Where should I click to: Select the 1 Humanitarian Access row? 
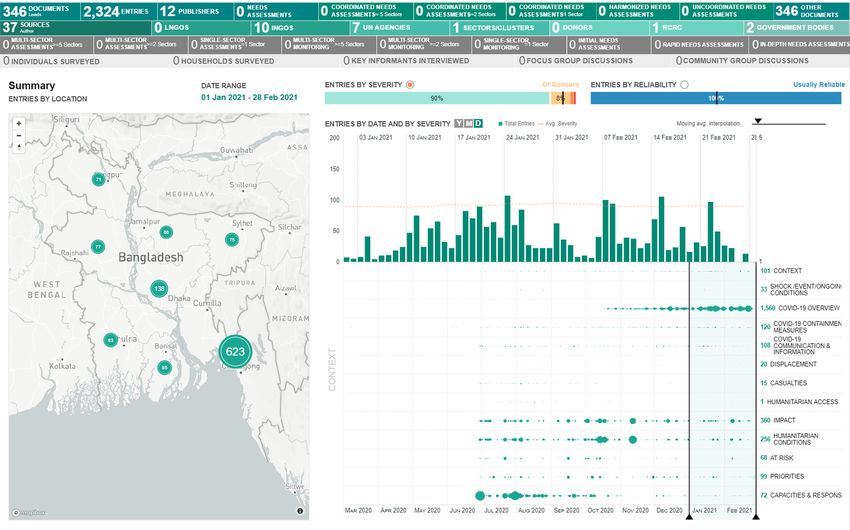[800, 402]
